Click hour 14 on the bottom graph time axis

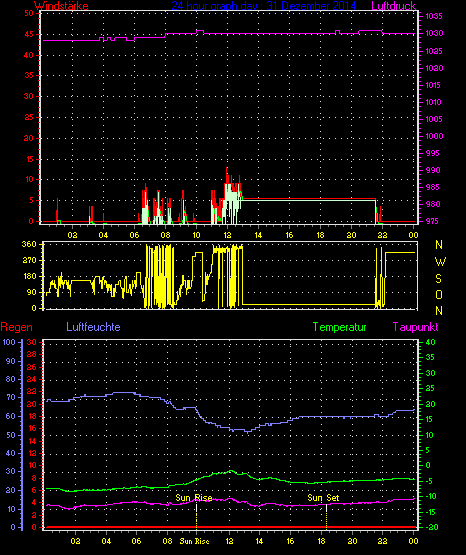(x=259, y=541)
